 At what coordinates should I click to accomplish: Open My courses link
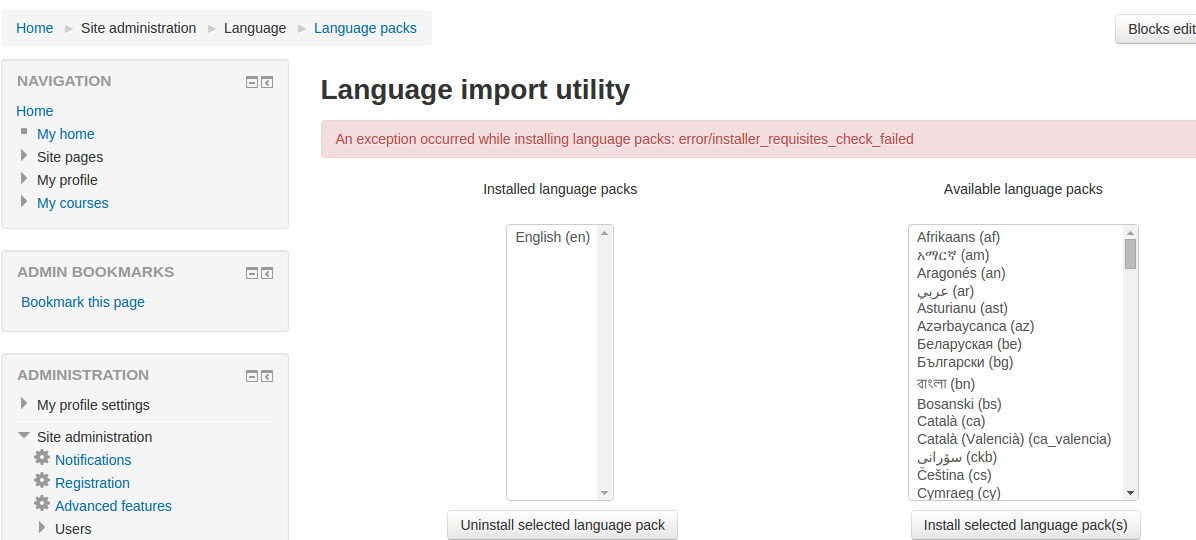pyautogui.click(x=72, y=203)
